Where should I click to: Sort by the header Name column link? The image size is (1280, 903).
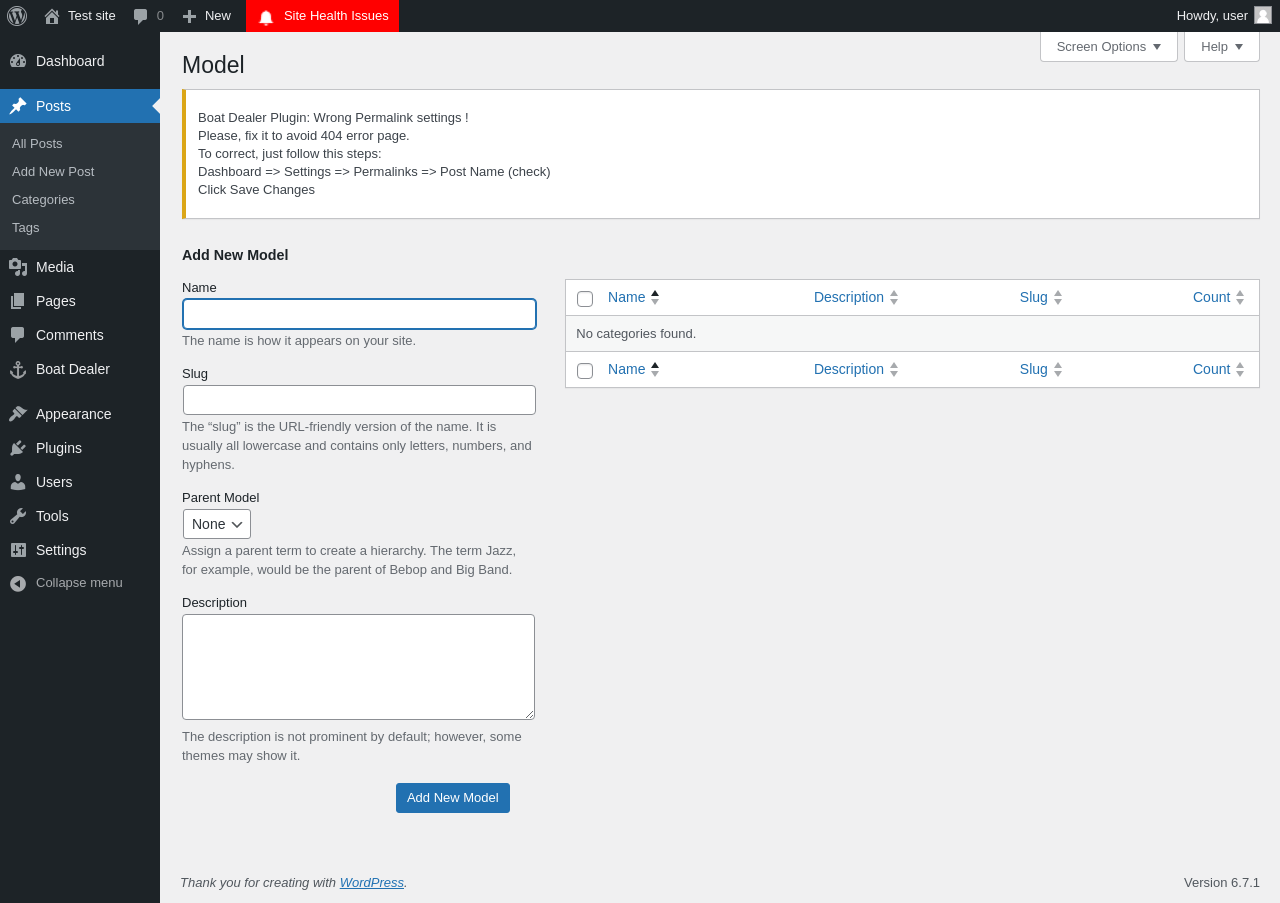tap(627, 297)
